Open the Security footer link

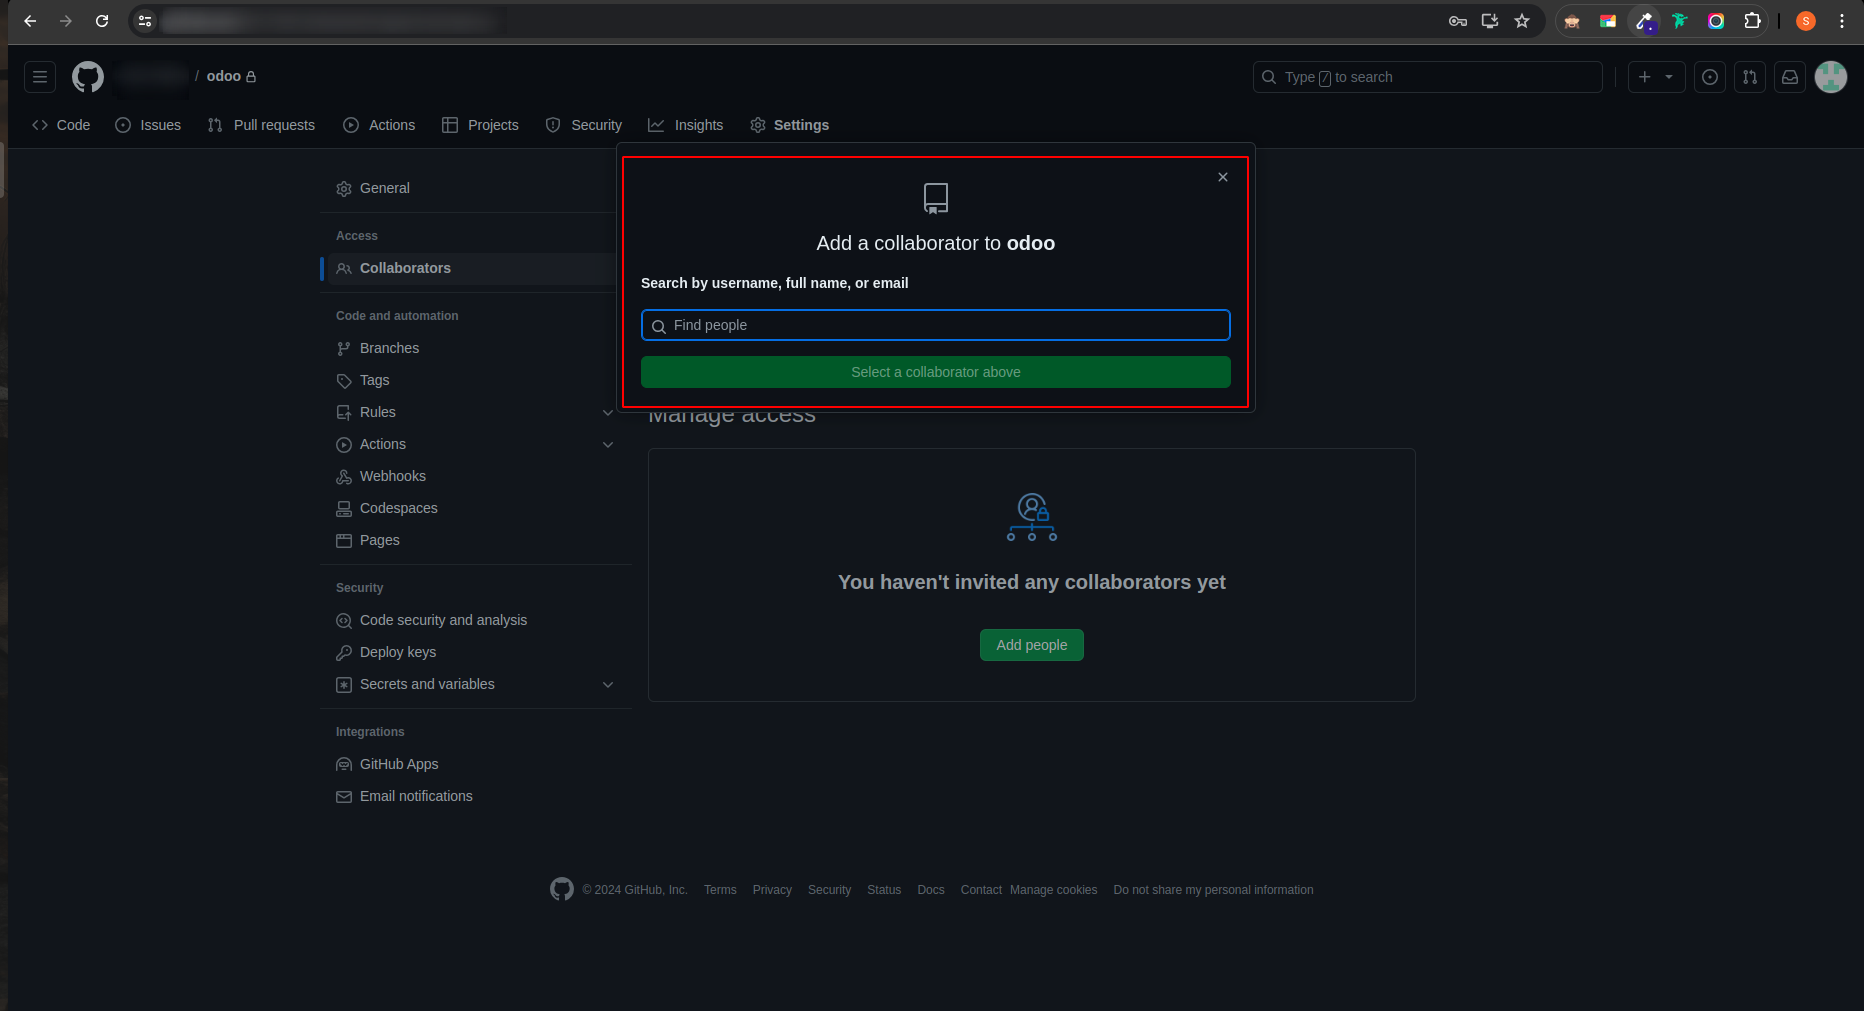click(830, 890)
